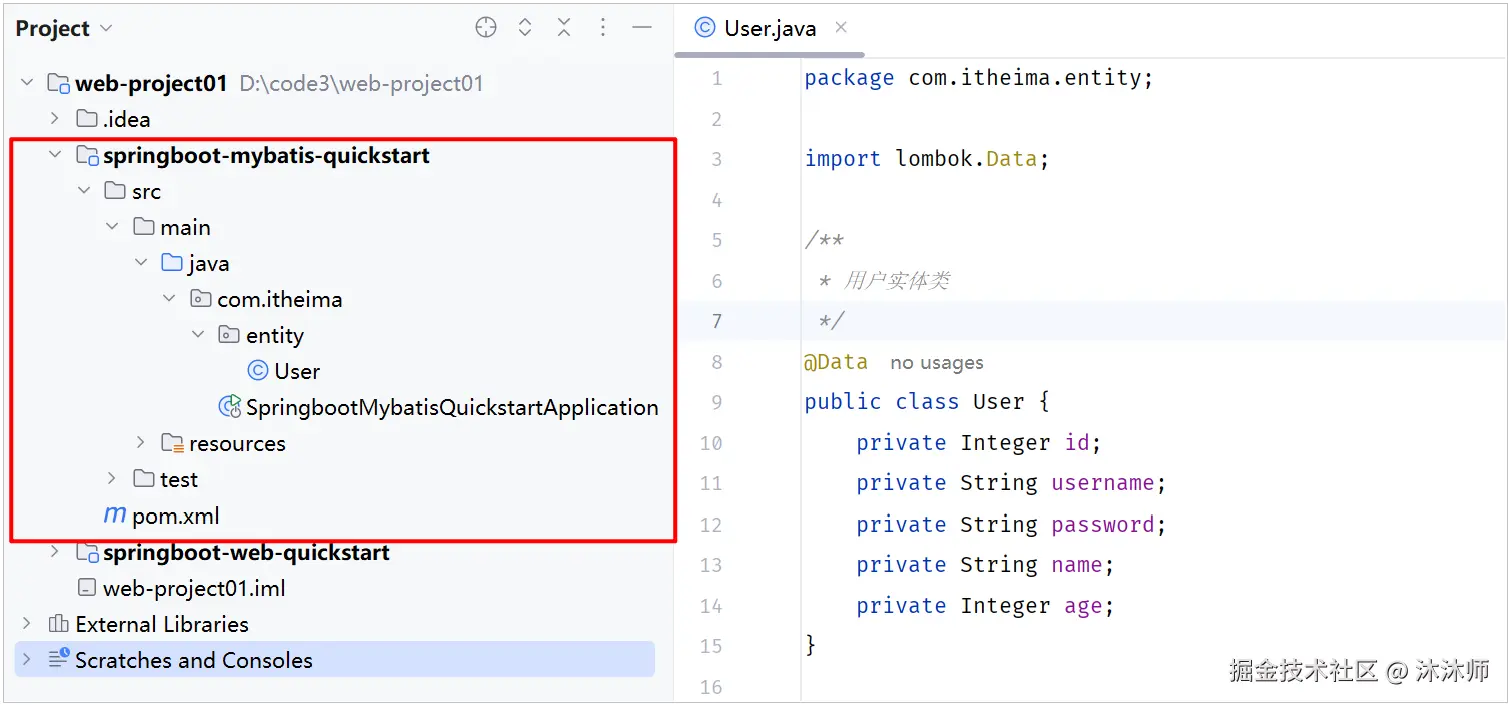Collapse the web-project01 root node

point(27,83)
